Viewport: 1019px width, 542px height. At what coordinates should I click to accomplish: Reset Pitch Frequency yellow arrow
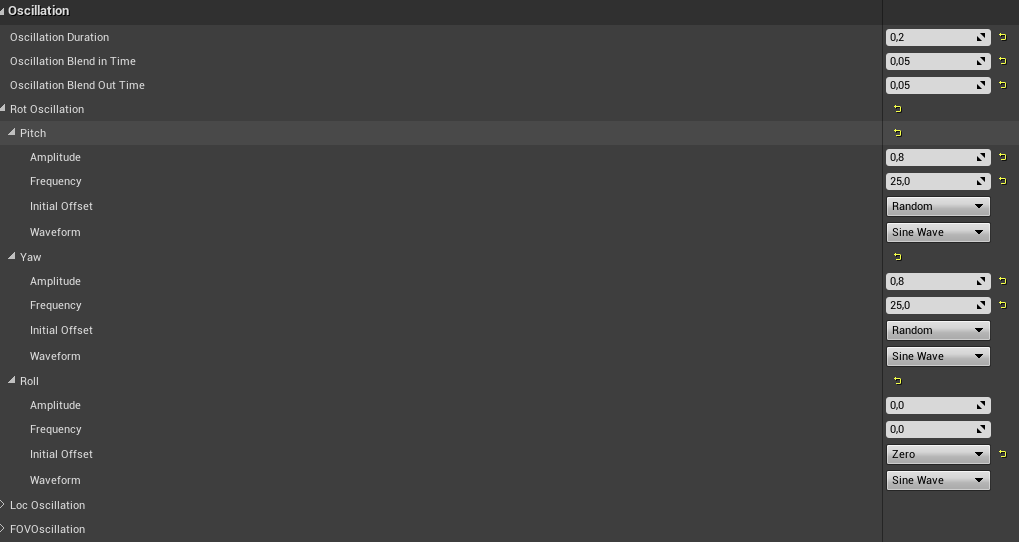1003,181
